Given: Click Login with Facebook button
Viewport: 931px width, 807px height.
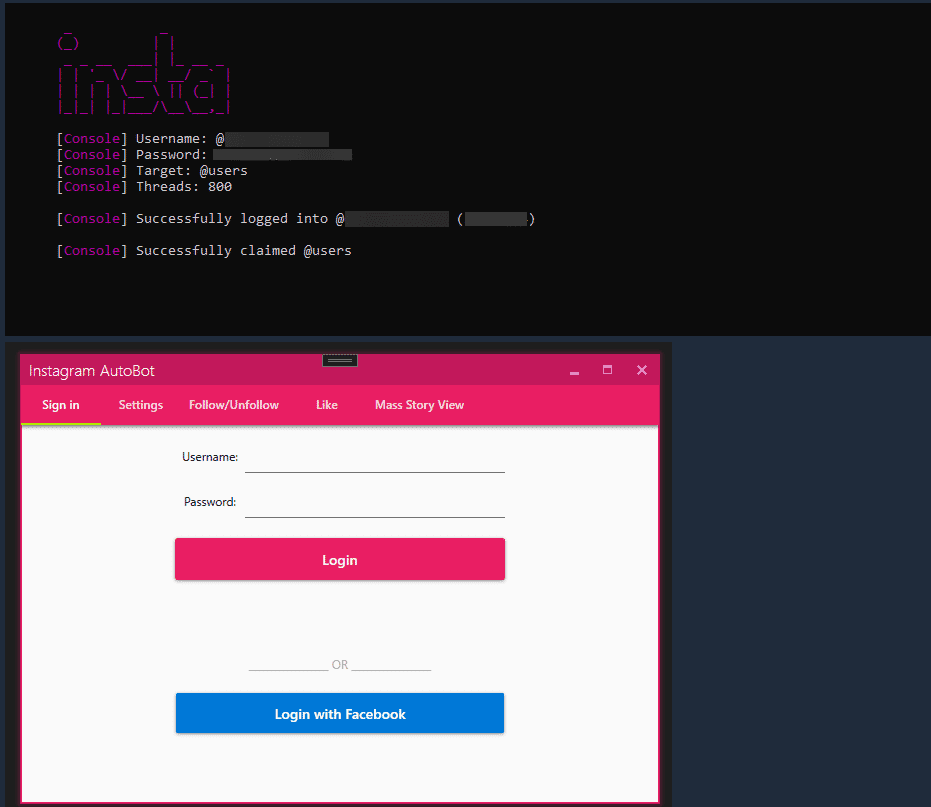Looking at the screenshot, I should [340, 713].
